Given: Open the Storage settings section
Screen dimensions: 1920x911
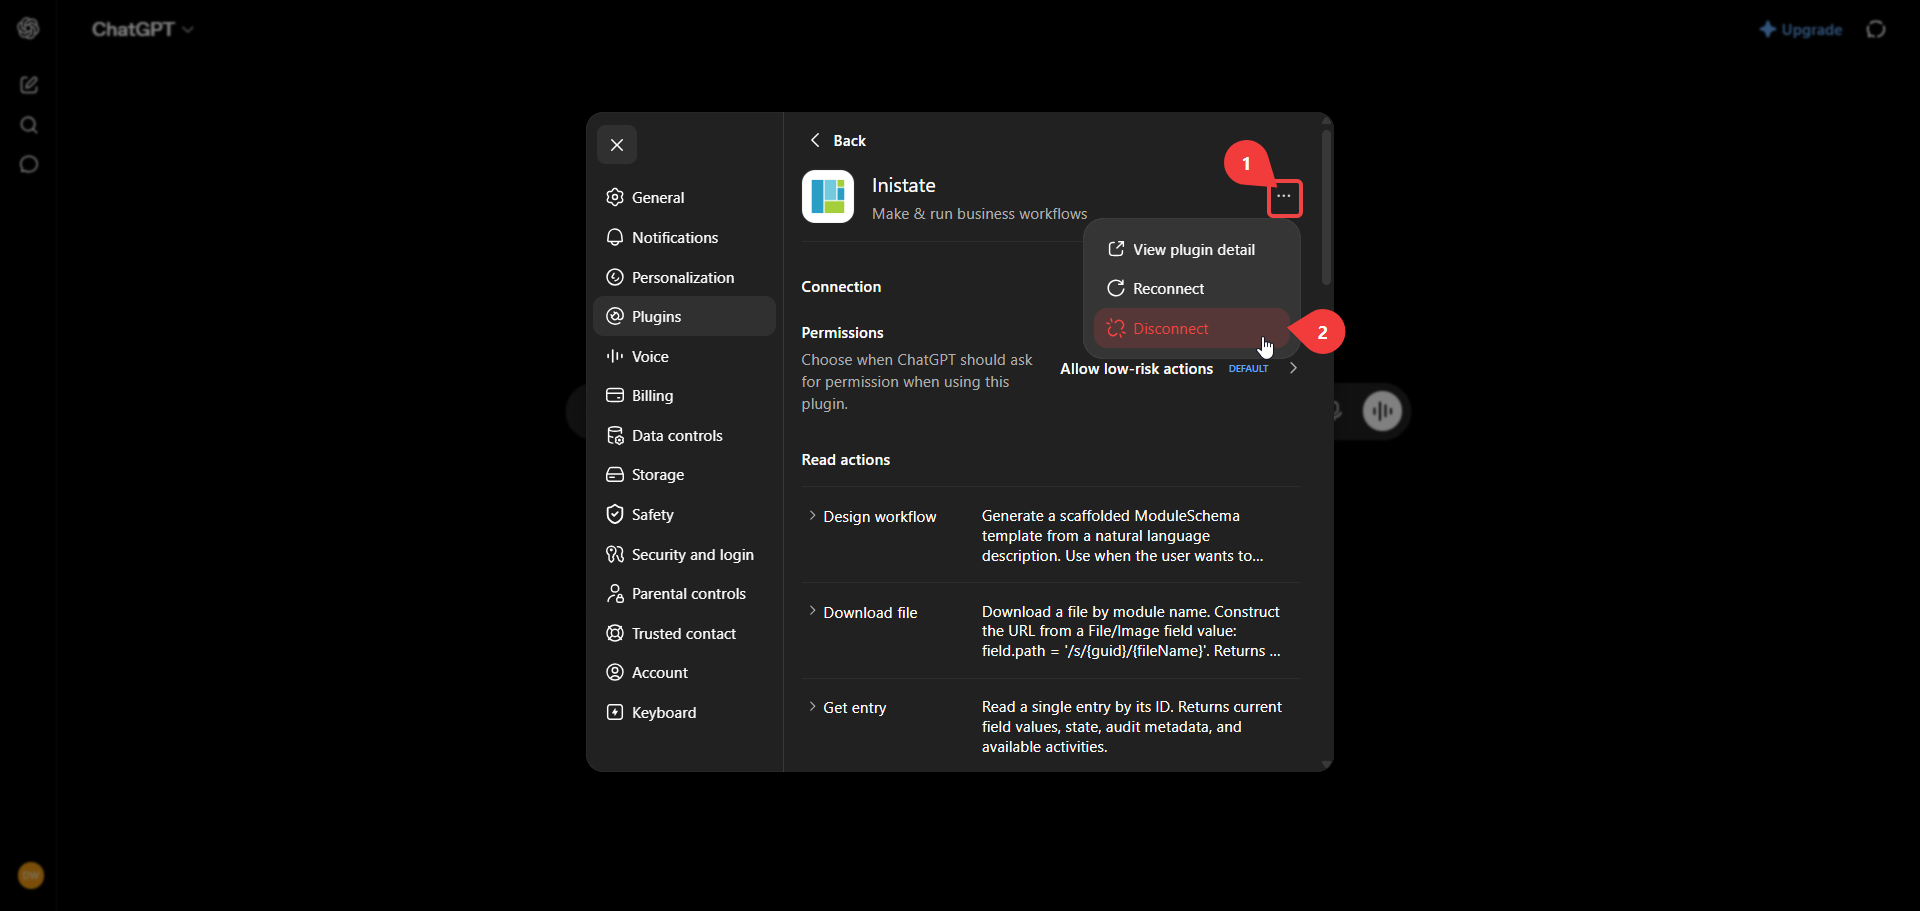Looking at the screenshot, I should point(684,475).
